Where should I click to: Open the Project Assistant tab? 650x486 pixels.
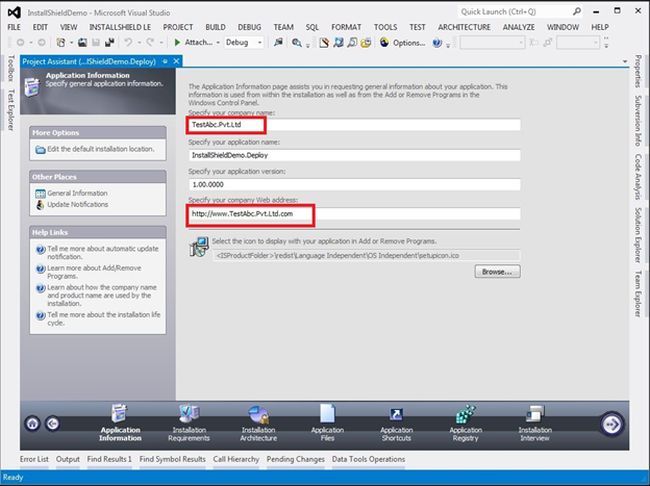pos(89,61)
